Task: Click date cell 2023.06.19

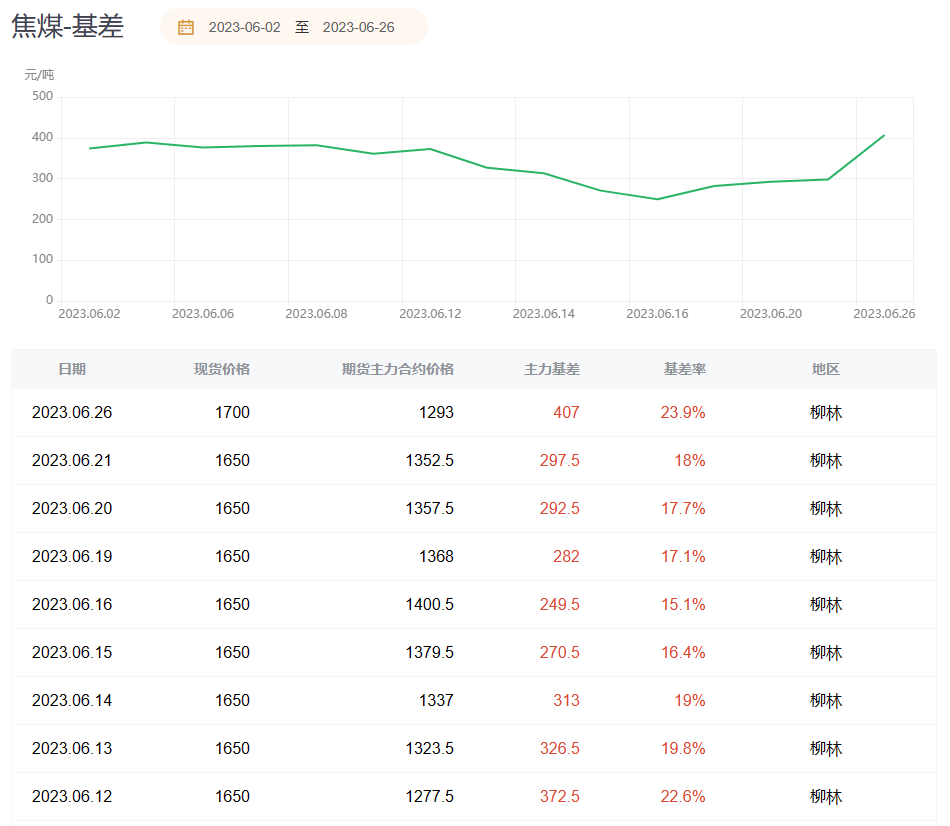Action: [x=72, y=556]
